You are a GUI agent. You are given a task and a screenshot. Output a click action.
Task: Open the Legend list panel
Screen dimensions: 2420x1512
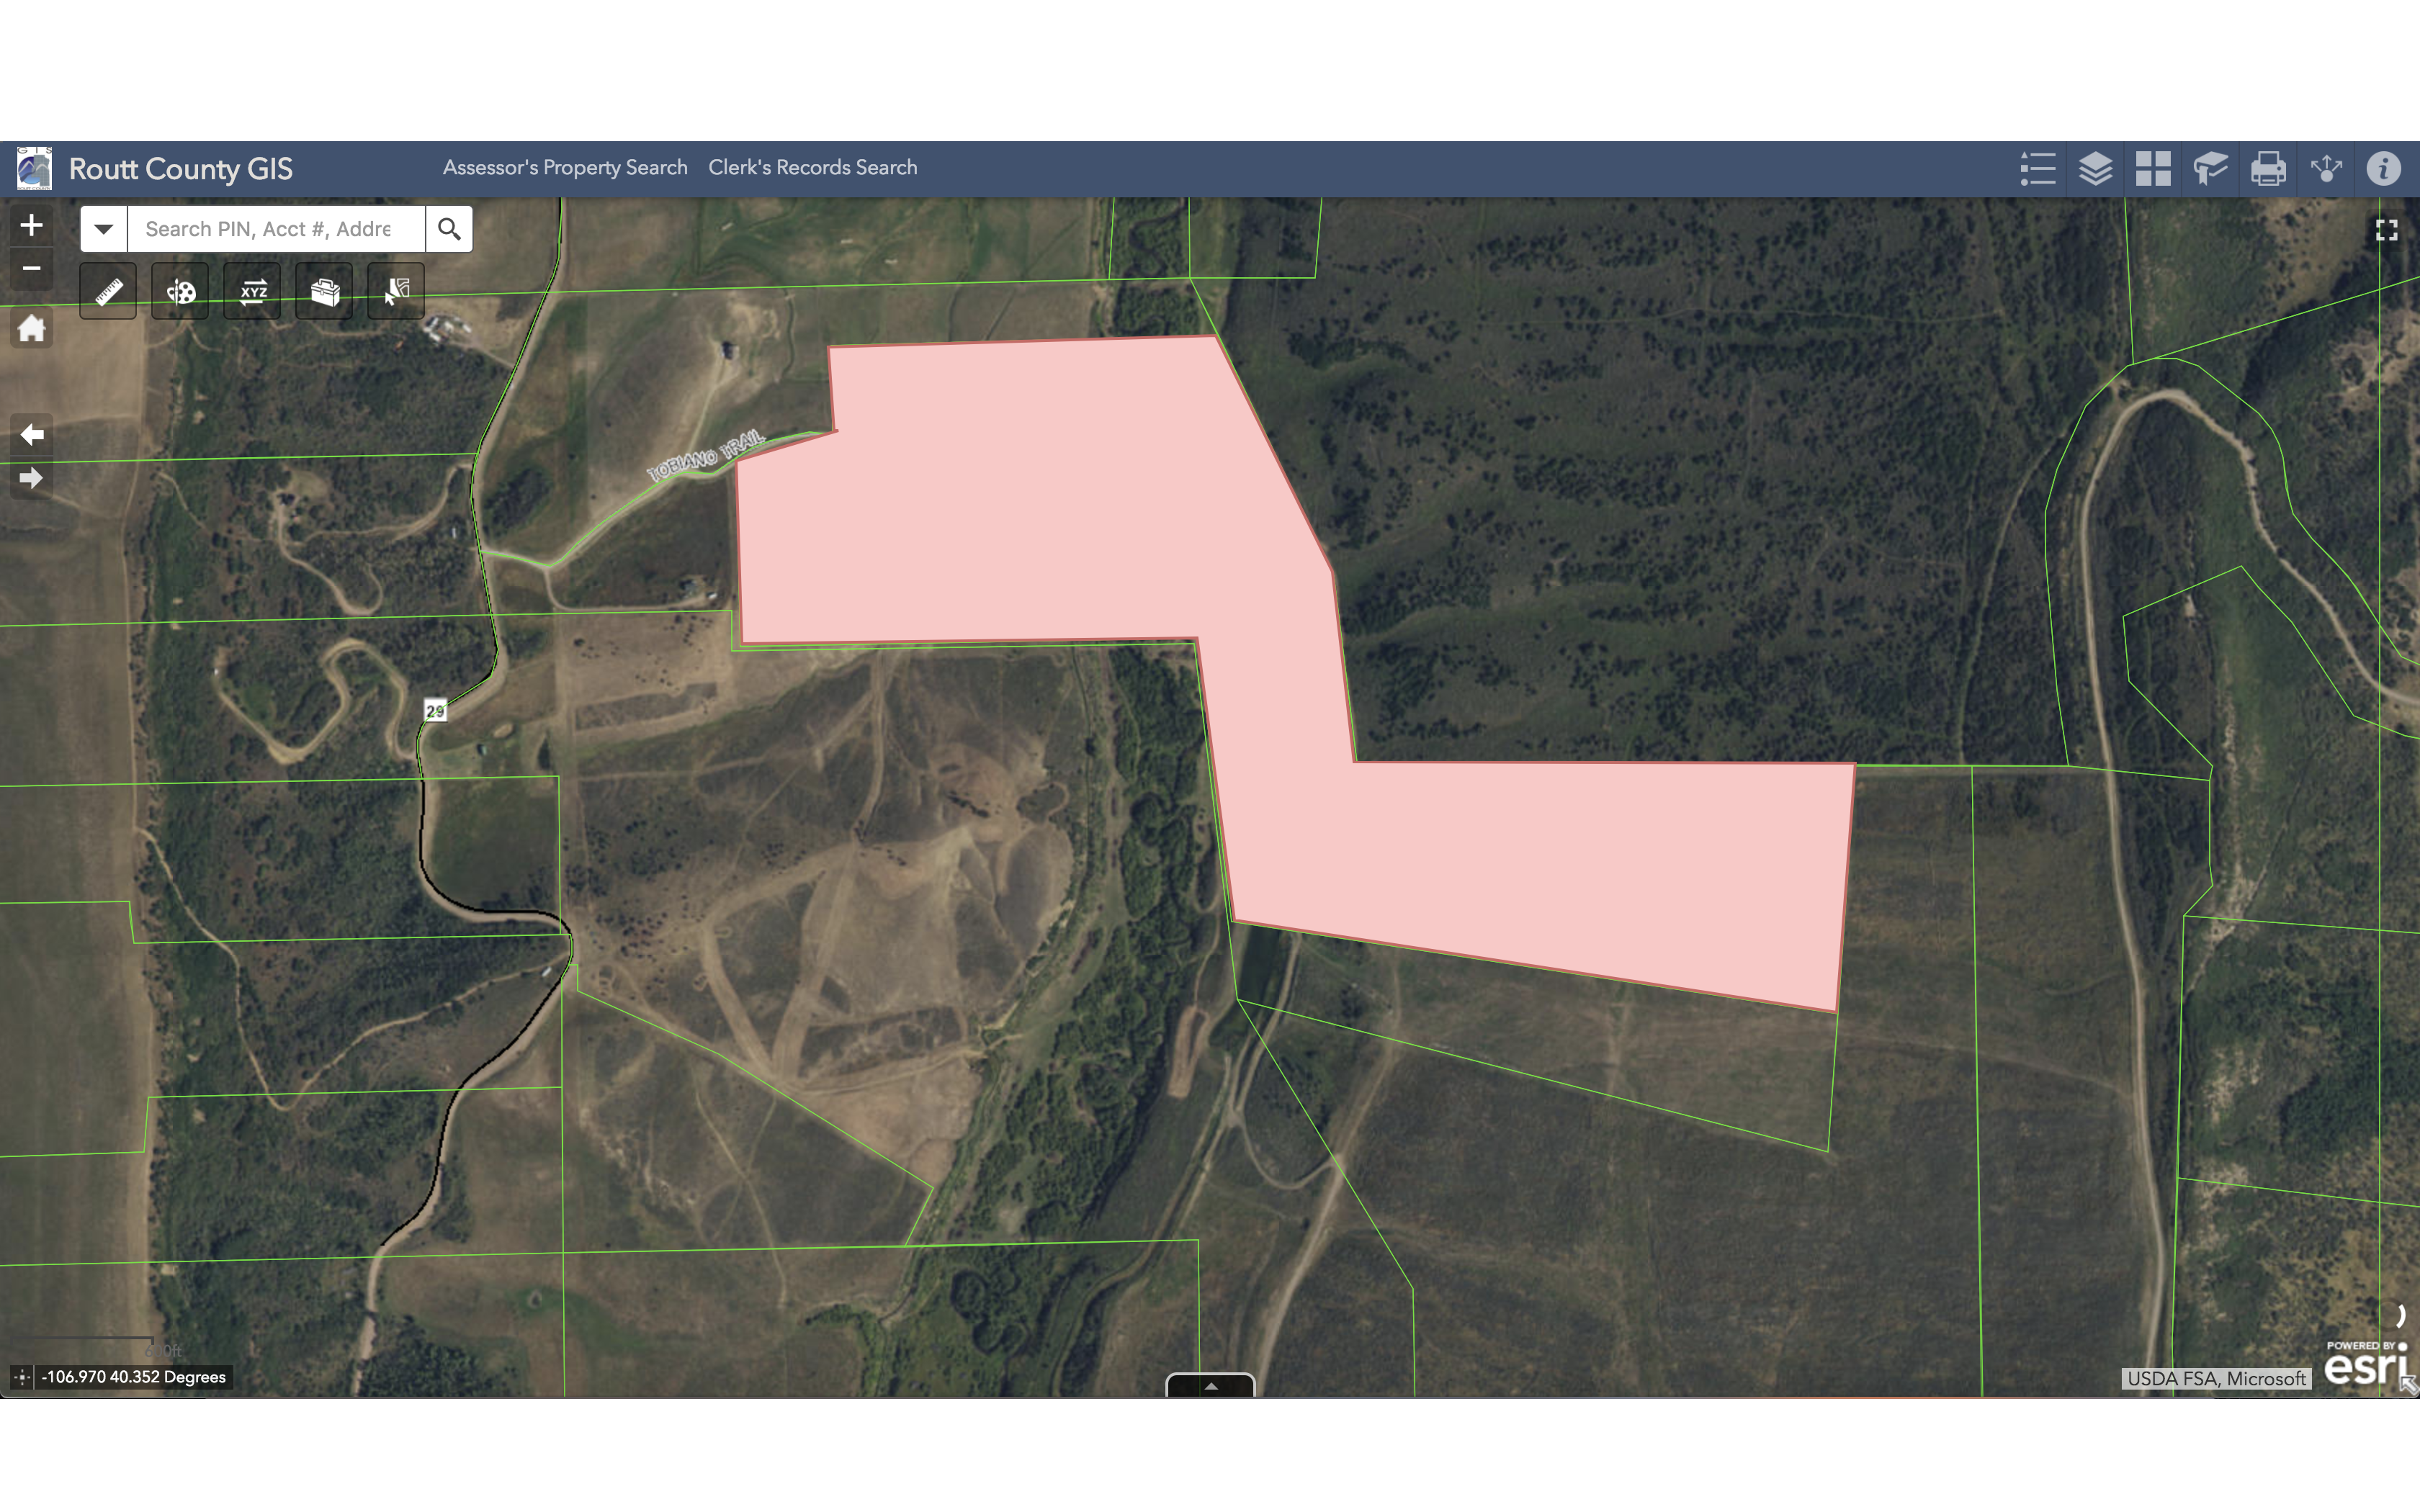point(2037,169)
